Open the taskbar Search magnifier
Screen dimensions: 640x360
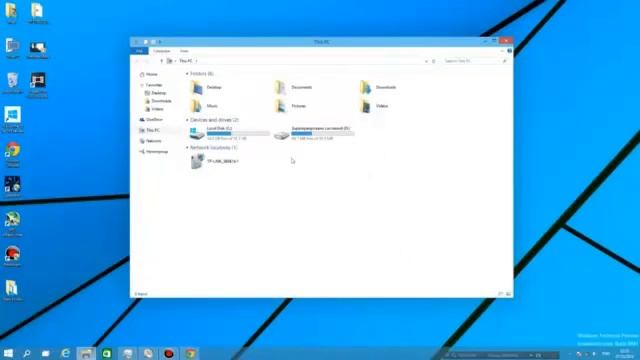(x=27, y=353)
